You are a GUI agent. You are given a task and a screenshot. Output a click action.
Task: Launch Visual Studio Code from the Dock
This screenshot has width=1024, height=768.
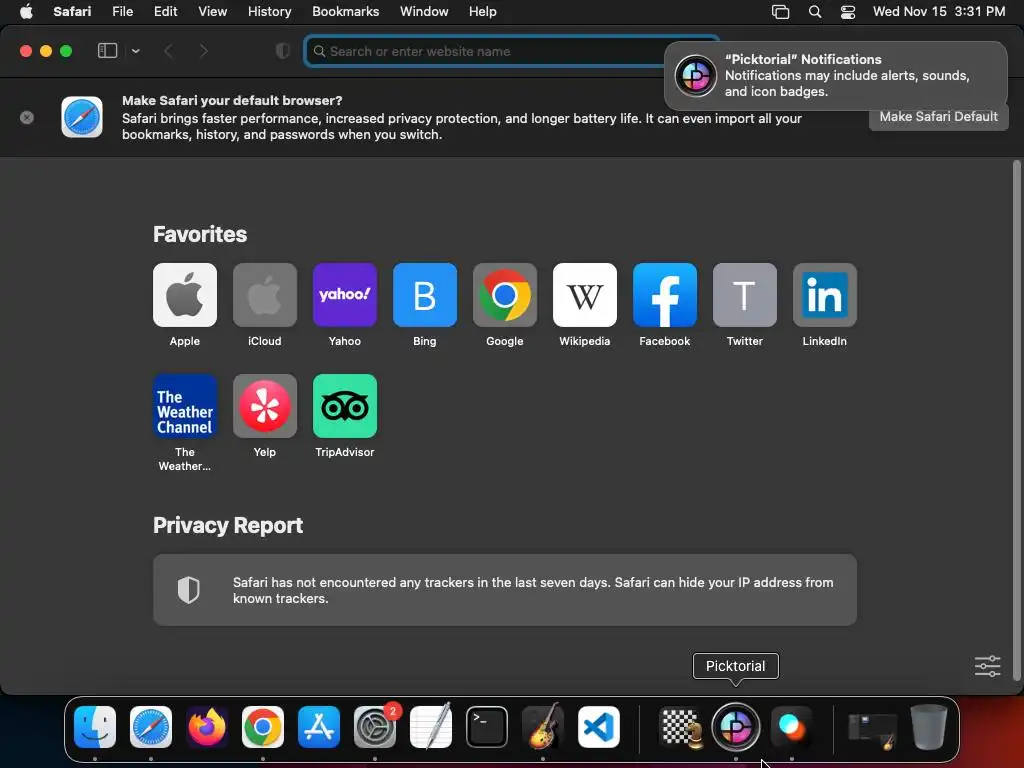599,727
